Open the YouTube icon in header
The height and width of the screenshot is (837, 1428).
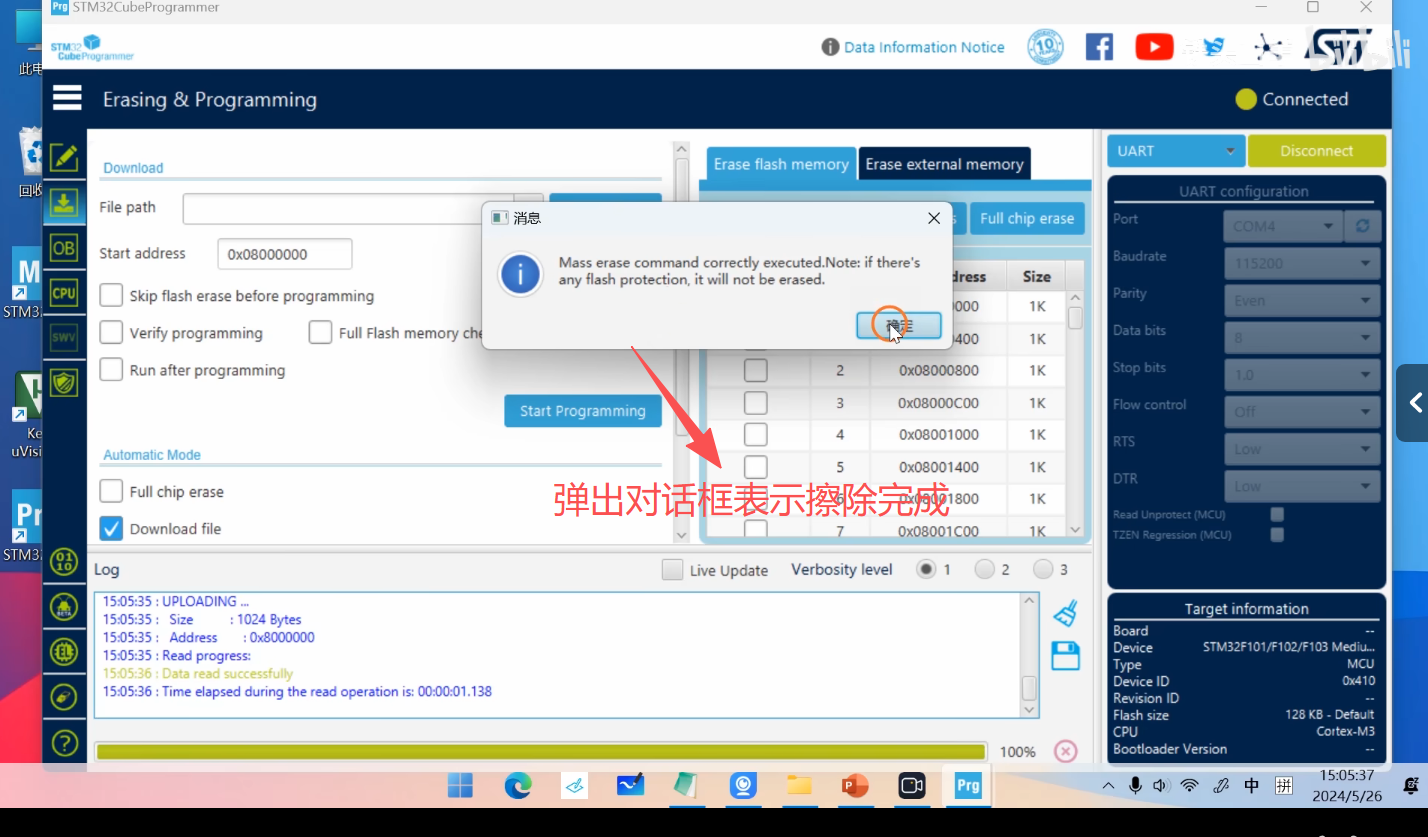(1154, 47)
